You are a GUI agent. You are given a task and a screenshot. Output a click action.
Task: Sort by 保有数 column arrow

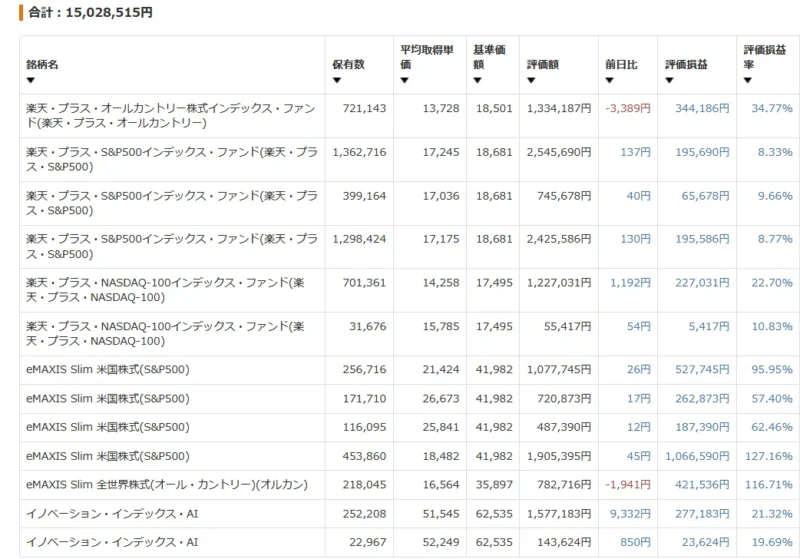(x=337, y=80)
